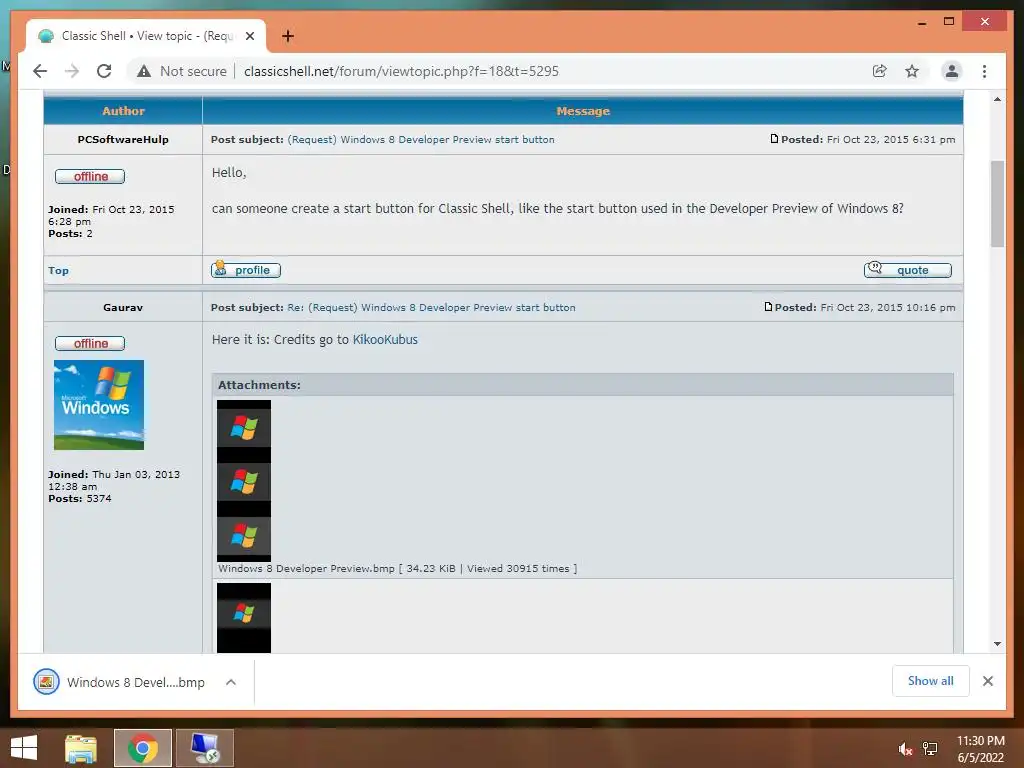Open Re: (Request) post subject link

[x=431, y=307]
